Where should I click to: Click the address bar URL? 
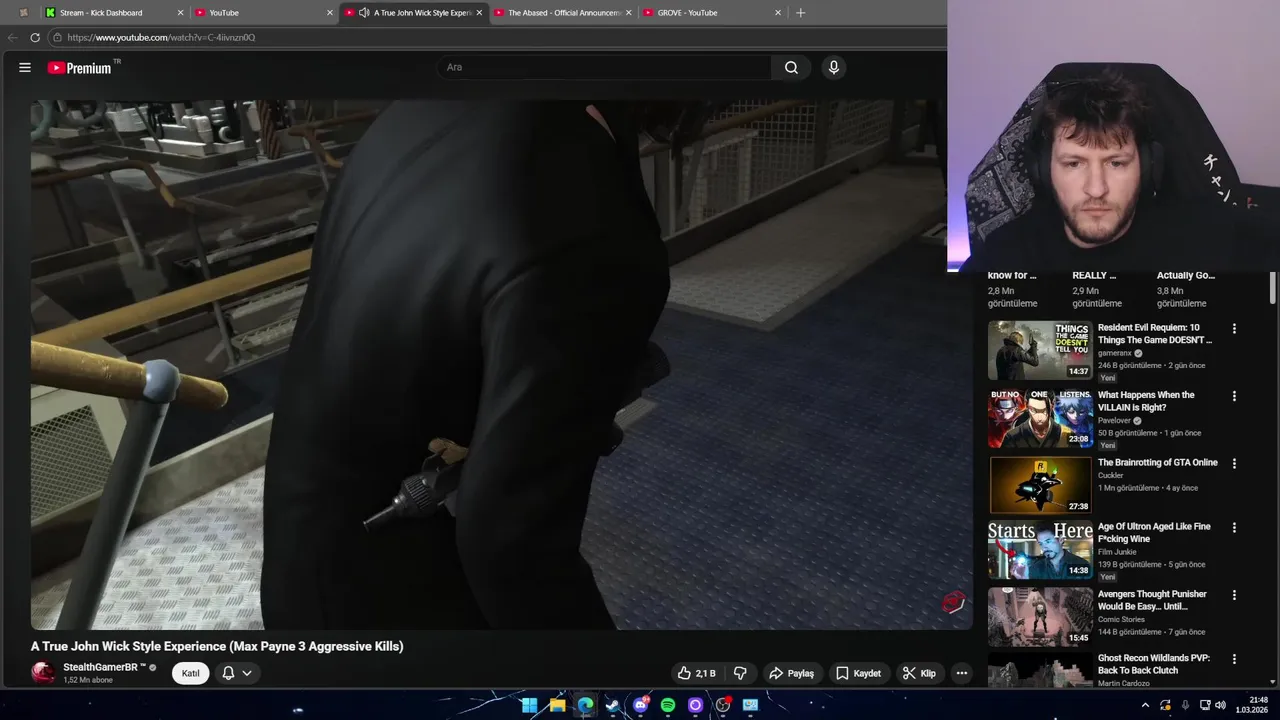[x=160, y=37]
